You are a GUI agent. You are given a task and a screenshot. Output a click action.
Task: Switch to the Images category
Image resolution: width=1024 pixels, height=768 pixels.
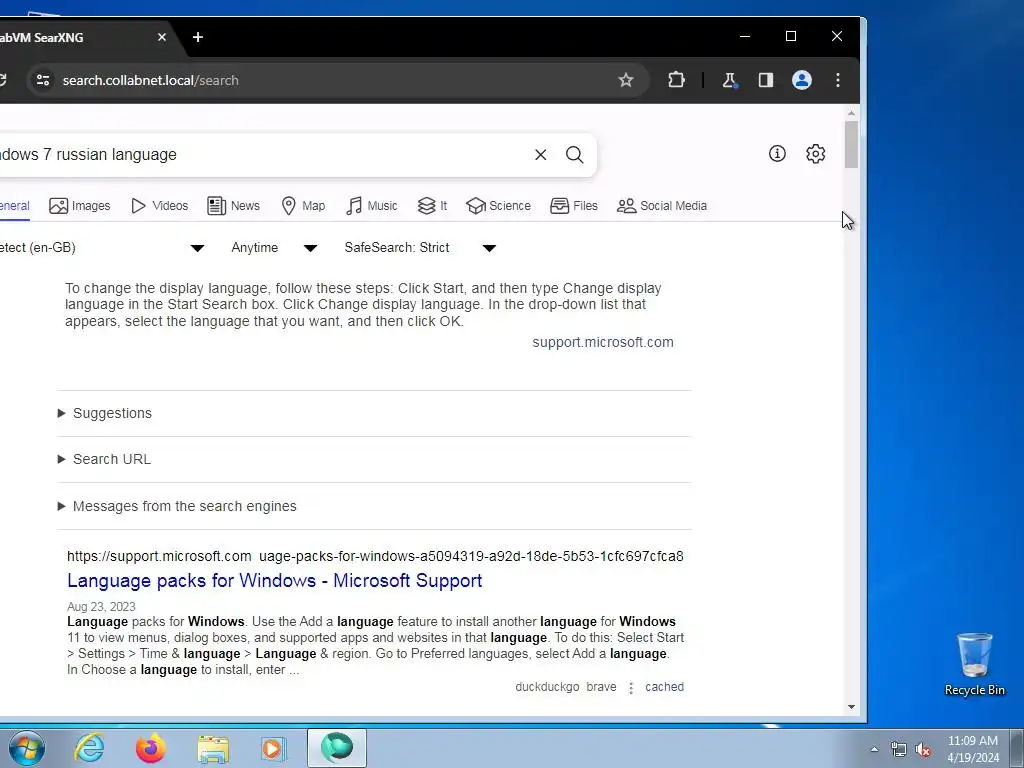(80, 206)
